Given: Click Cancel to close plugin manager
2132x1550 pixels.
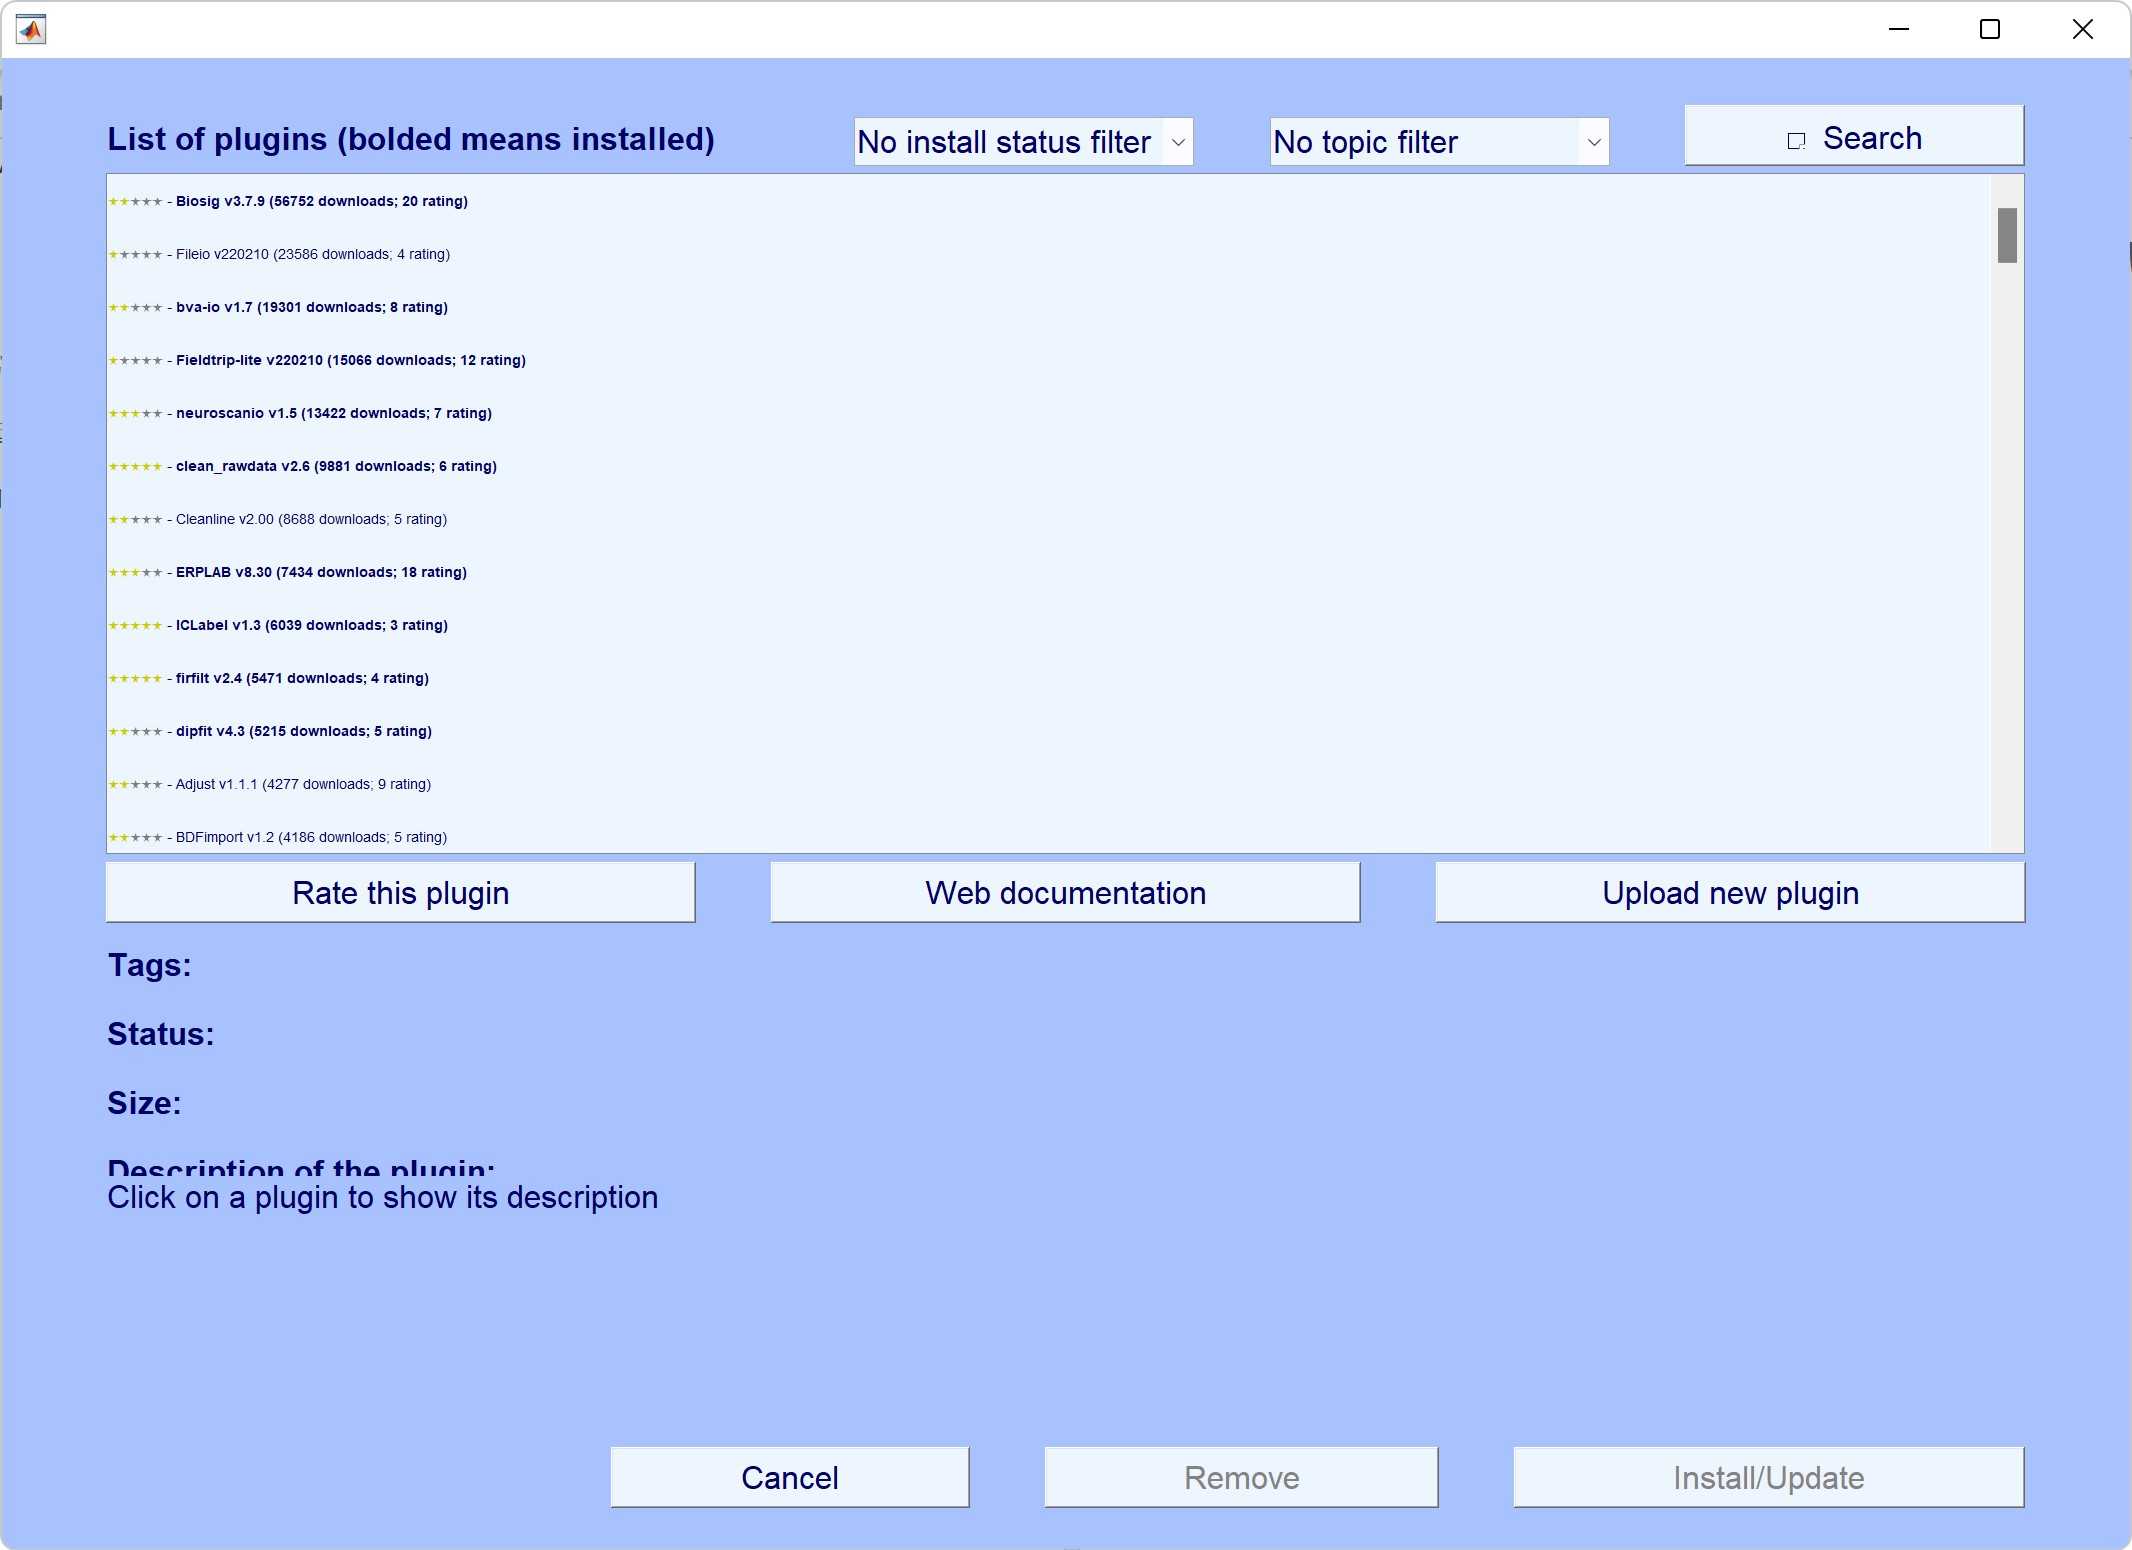Looking at the screenshot, I should pyautogui.click(x=790, y=1477).
